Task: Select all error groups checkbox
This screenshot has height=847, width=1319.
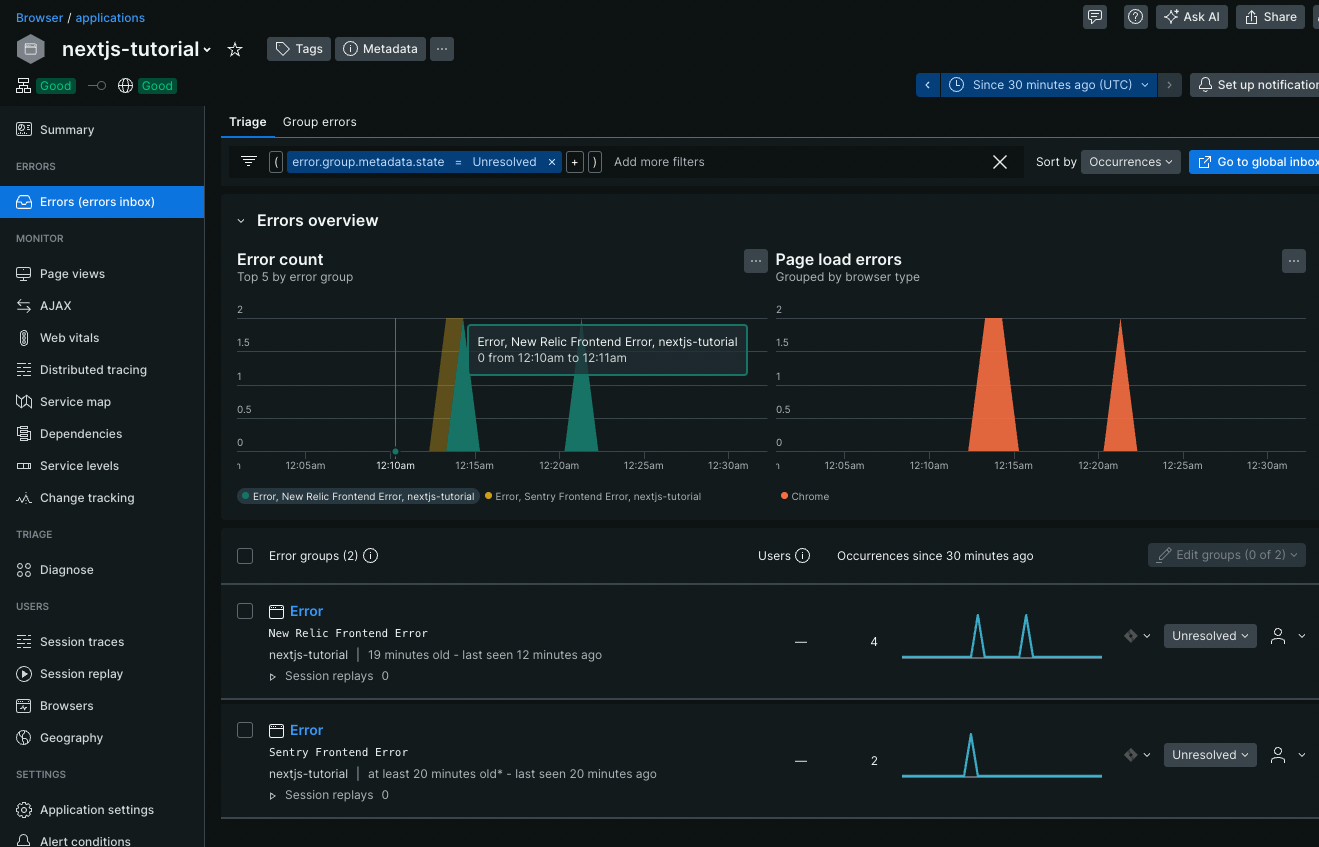Action: click(x=245, y=556)
